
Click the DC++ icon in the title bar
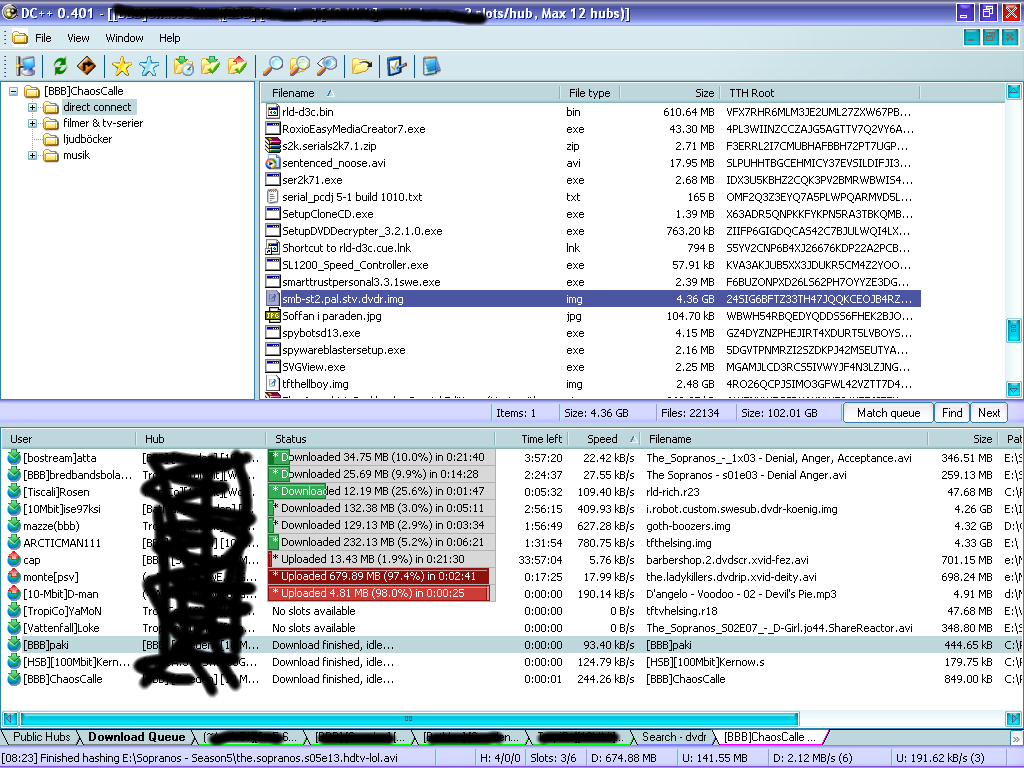coord(10,12)
